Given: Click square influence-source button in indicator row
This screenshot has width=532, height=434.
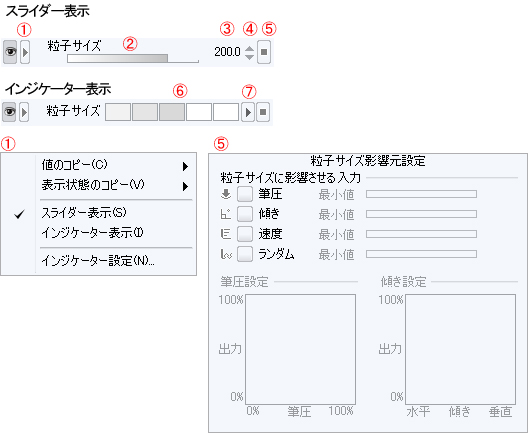Looking at the screenshot, I should [263, 112].
